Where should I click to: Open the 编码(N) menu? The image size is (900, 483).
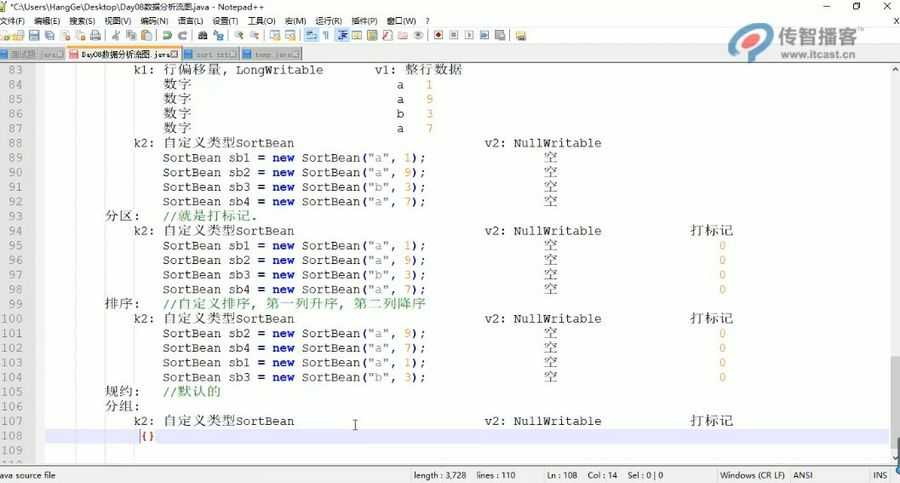coord(154,21)
